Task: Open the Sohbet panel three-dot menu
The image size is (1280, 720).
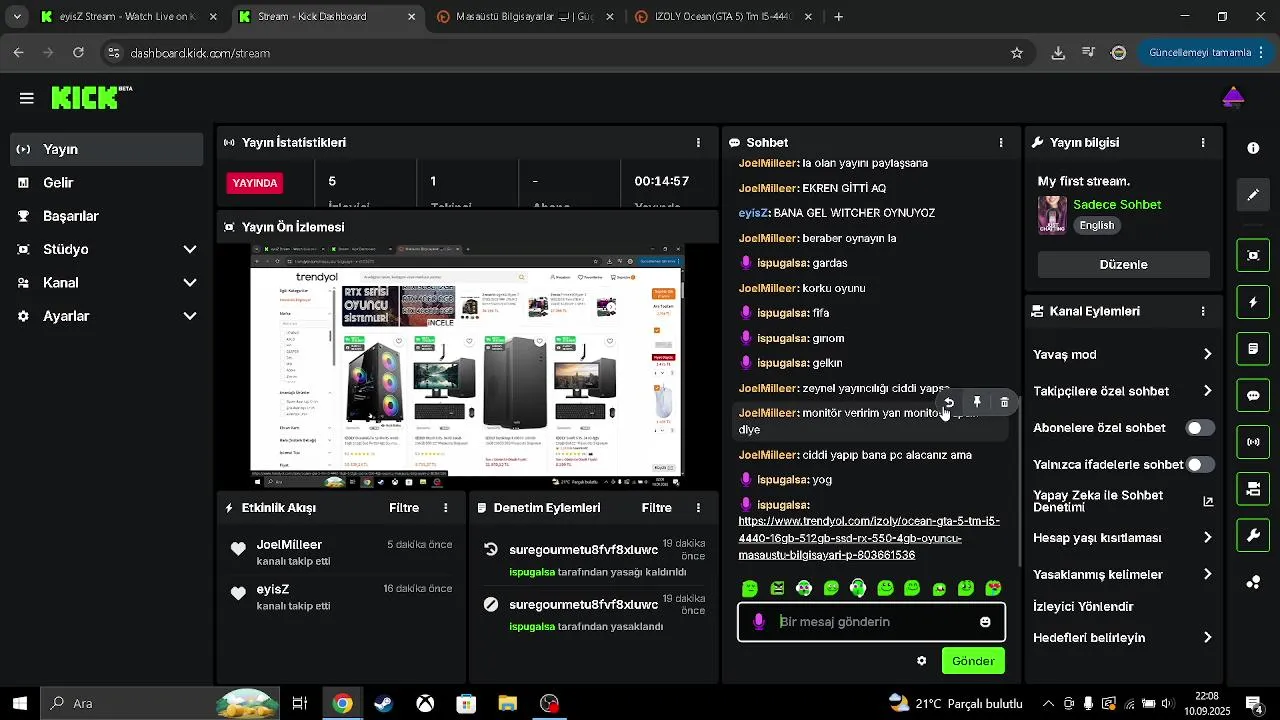Action: point(1001,143)
